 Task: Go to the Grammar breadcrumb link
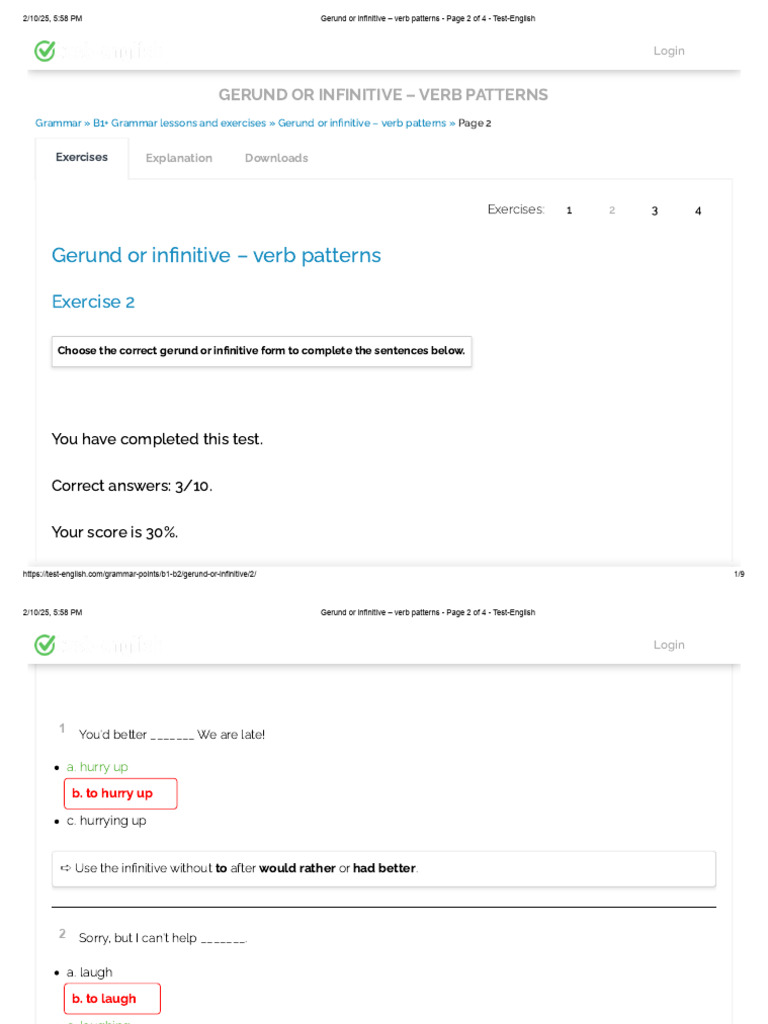[58, 123]
